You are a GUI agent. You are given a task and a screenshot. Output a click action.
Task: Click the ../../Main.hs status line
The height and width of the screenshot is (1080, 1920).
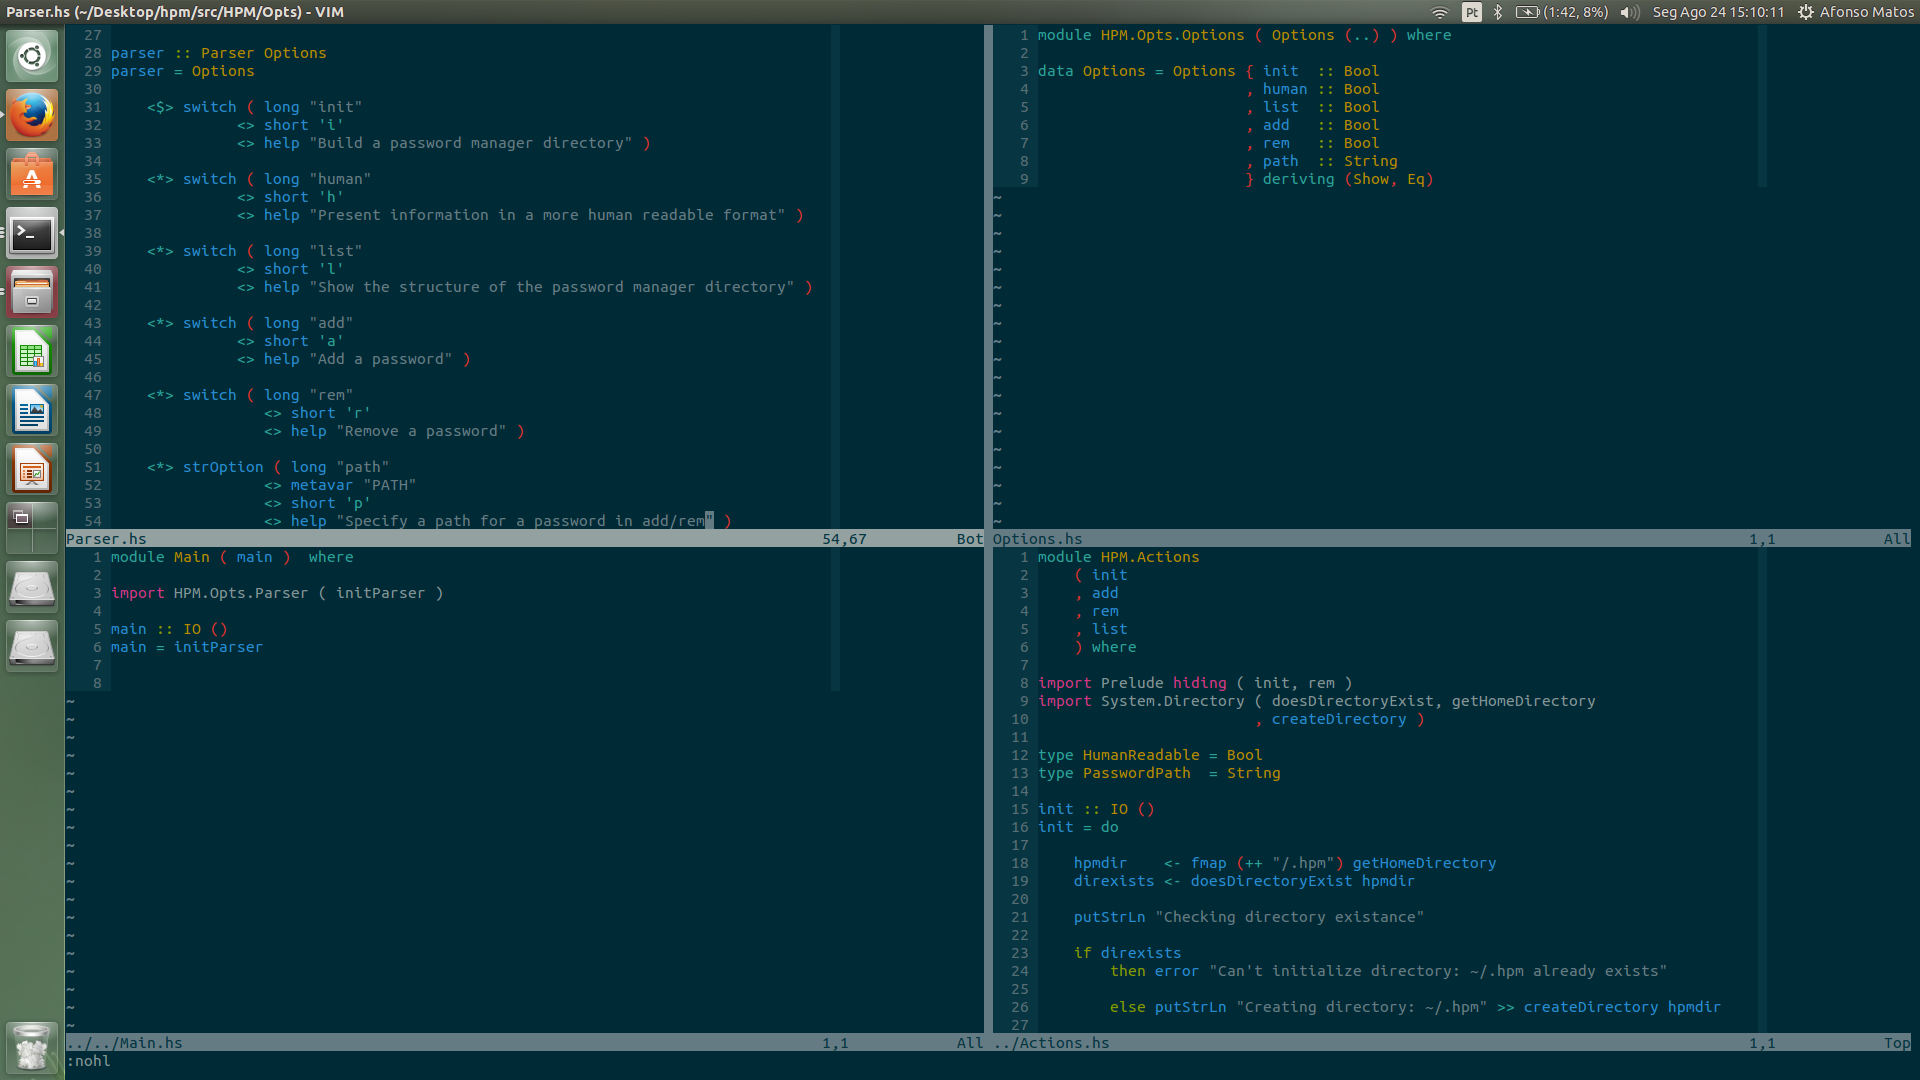(x=525, y=1043)
